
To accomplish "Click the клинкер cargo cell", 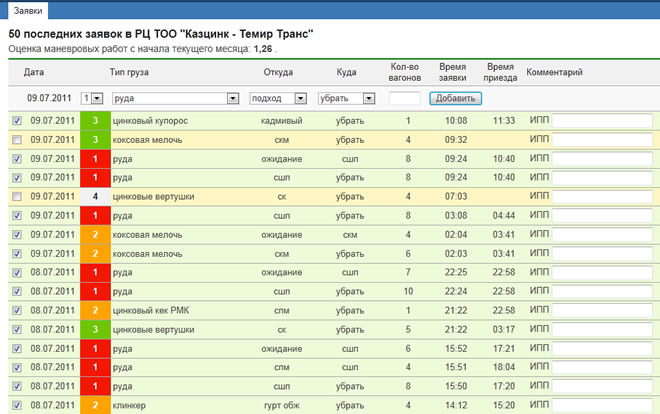I will coord(129,406).
